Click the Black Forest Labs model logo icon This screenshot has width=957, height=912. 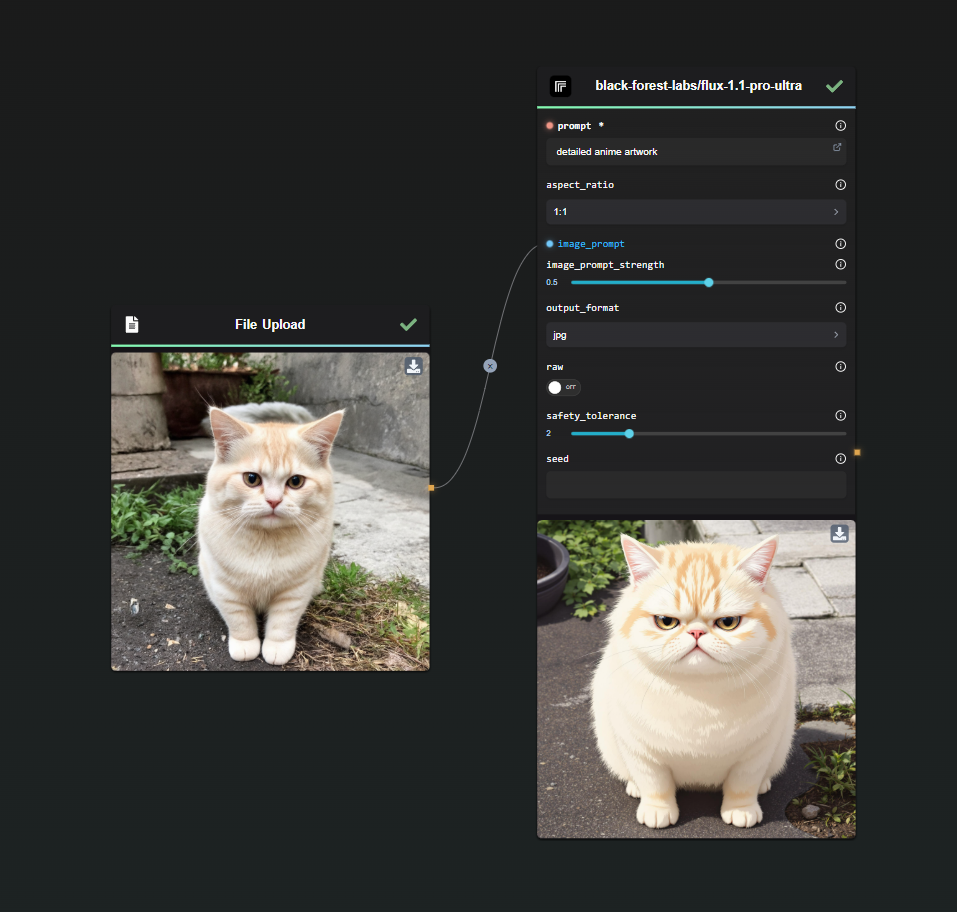[560, 86]
